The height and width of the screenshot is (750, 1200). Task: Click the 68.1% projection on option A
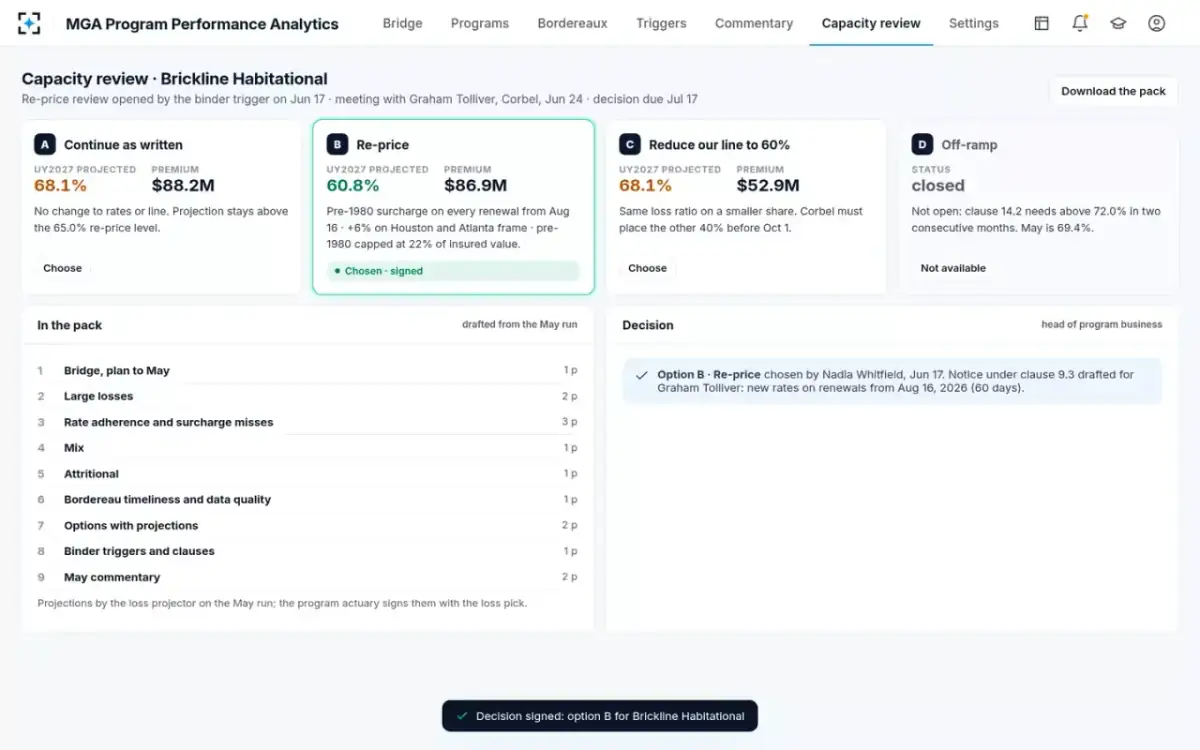[x=60, y=185]
